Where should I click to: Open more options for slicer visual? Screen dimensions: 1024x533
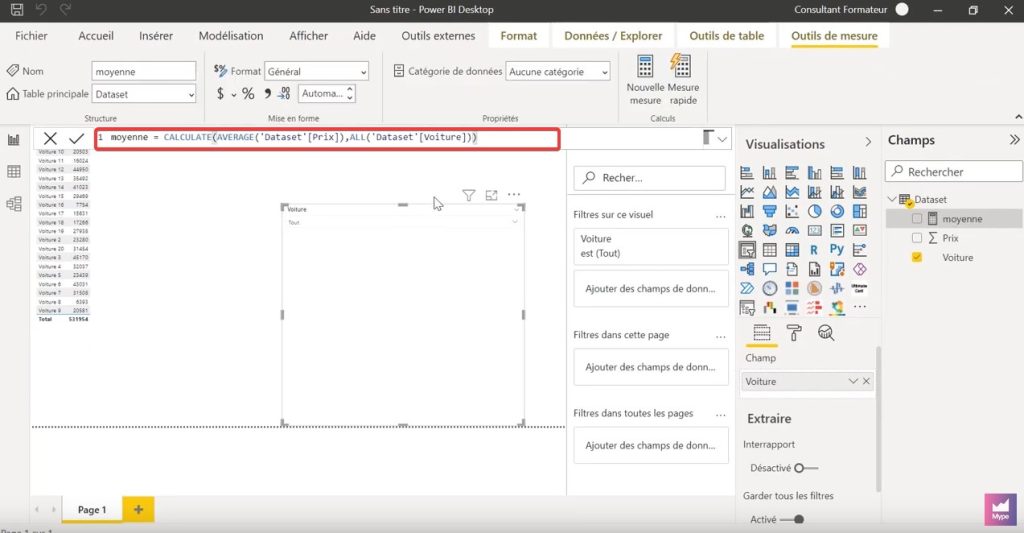pos(514,195)
